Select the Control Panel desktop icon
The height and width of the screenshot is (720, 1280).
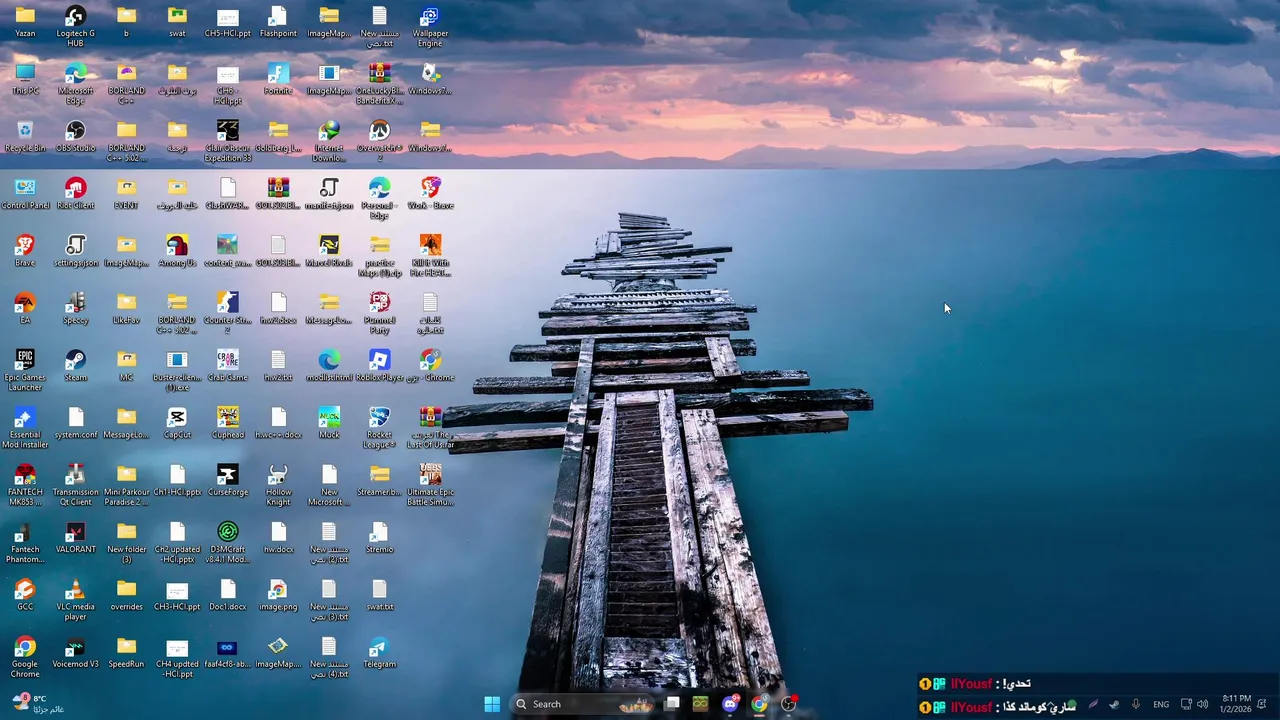(x=25, y=193)
